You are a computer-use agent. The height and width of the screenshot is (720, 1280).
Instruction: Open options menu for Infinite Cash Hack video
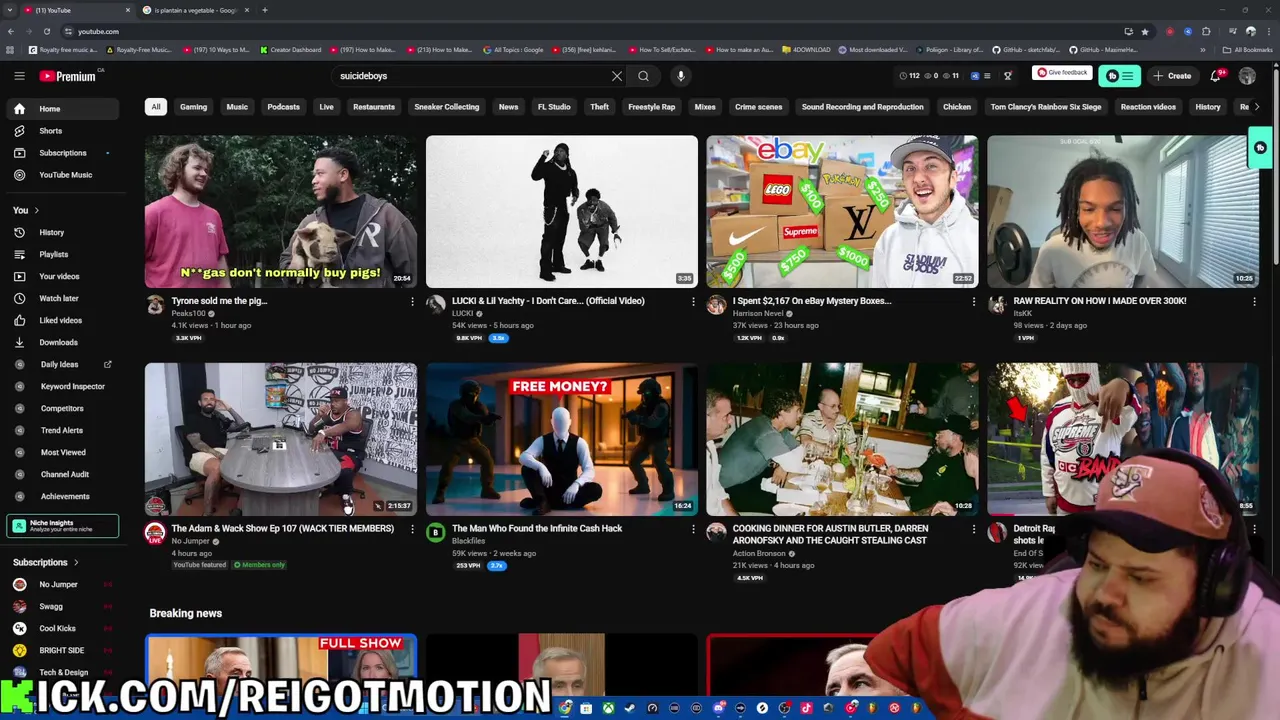[x=693, y=529]
